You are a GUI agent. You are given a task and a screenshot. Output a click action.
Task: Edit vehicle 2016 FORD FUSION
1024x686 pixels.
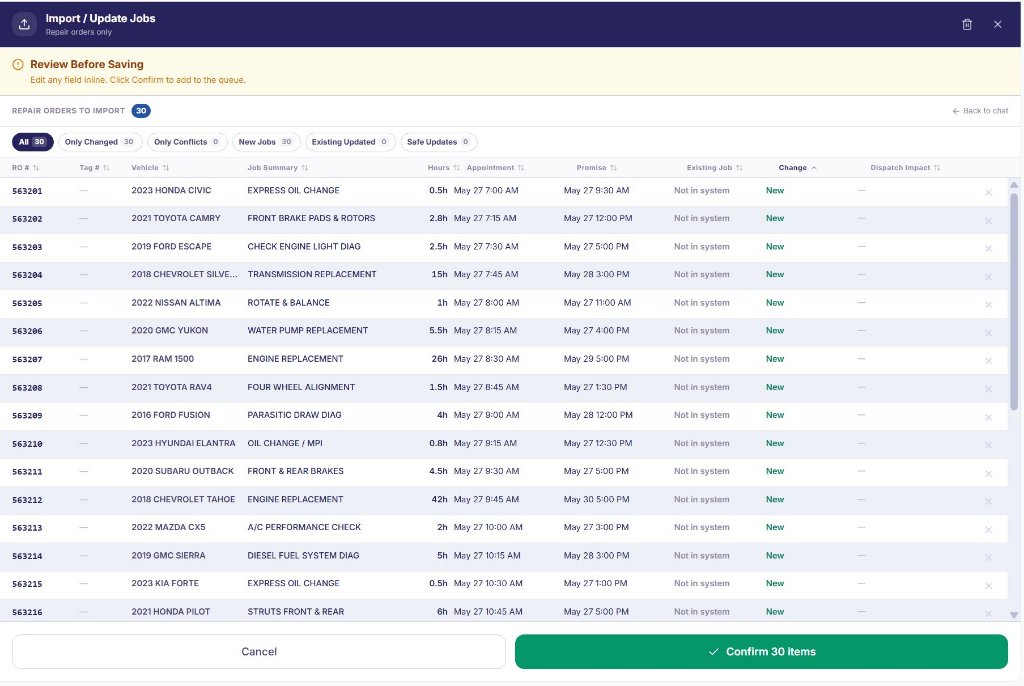(x=170, y=415)
